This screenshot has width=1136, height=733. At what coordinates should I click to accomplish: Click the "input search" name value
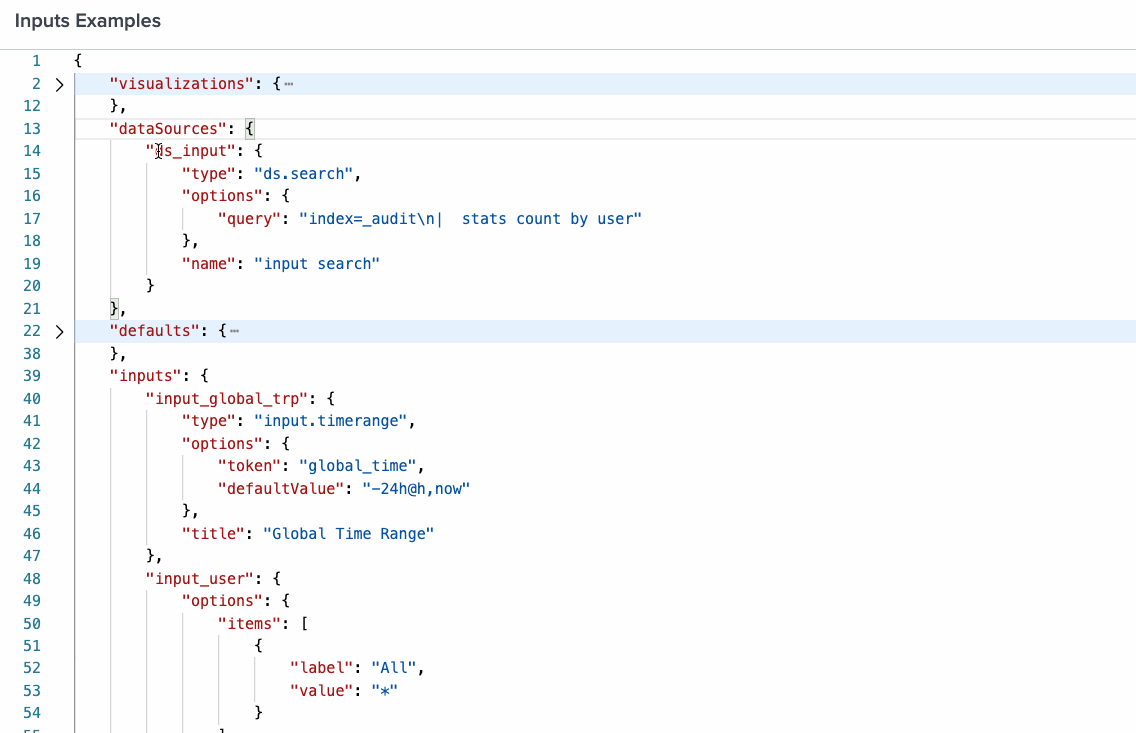point(317,263)
